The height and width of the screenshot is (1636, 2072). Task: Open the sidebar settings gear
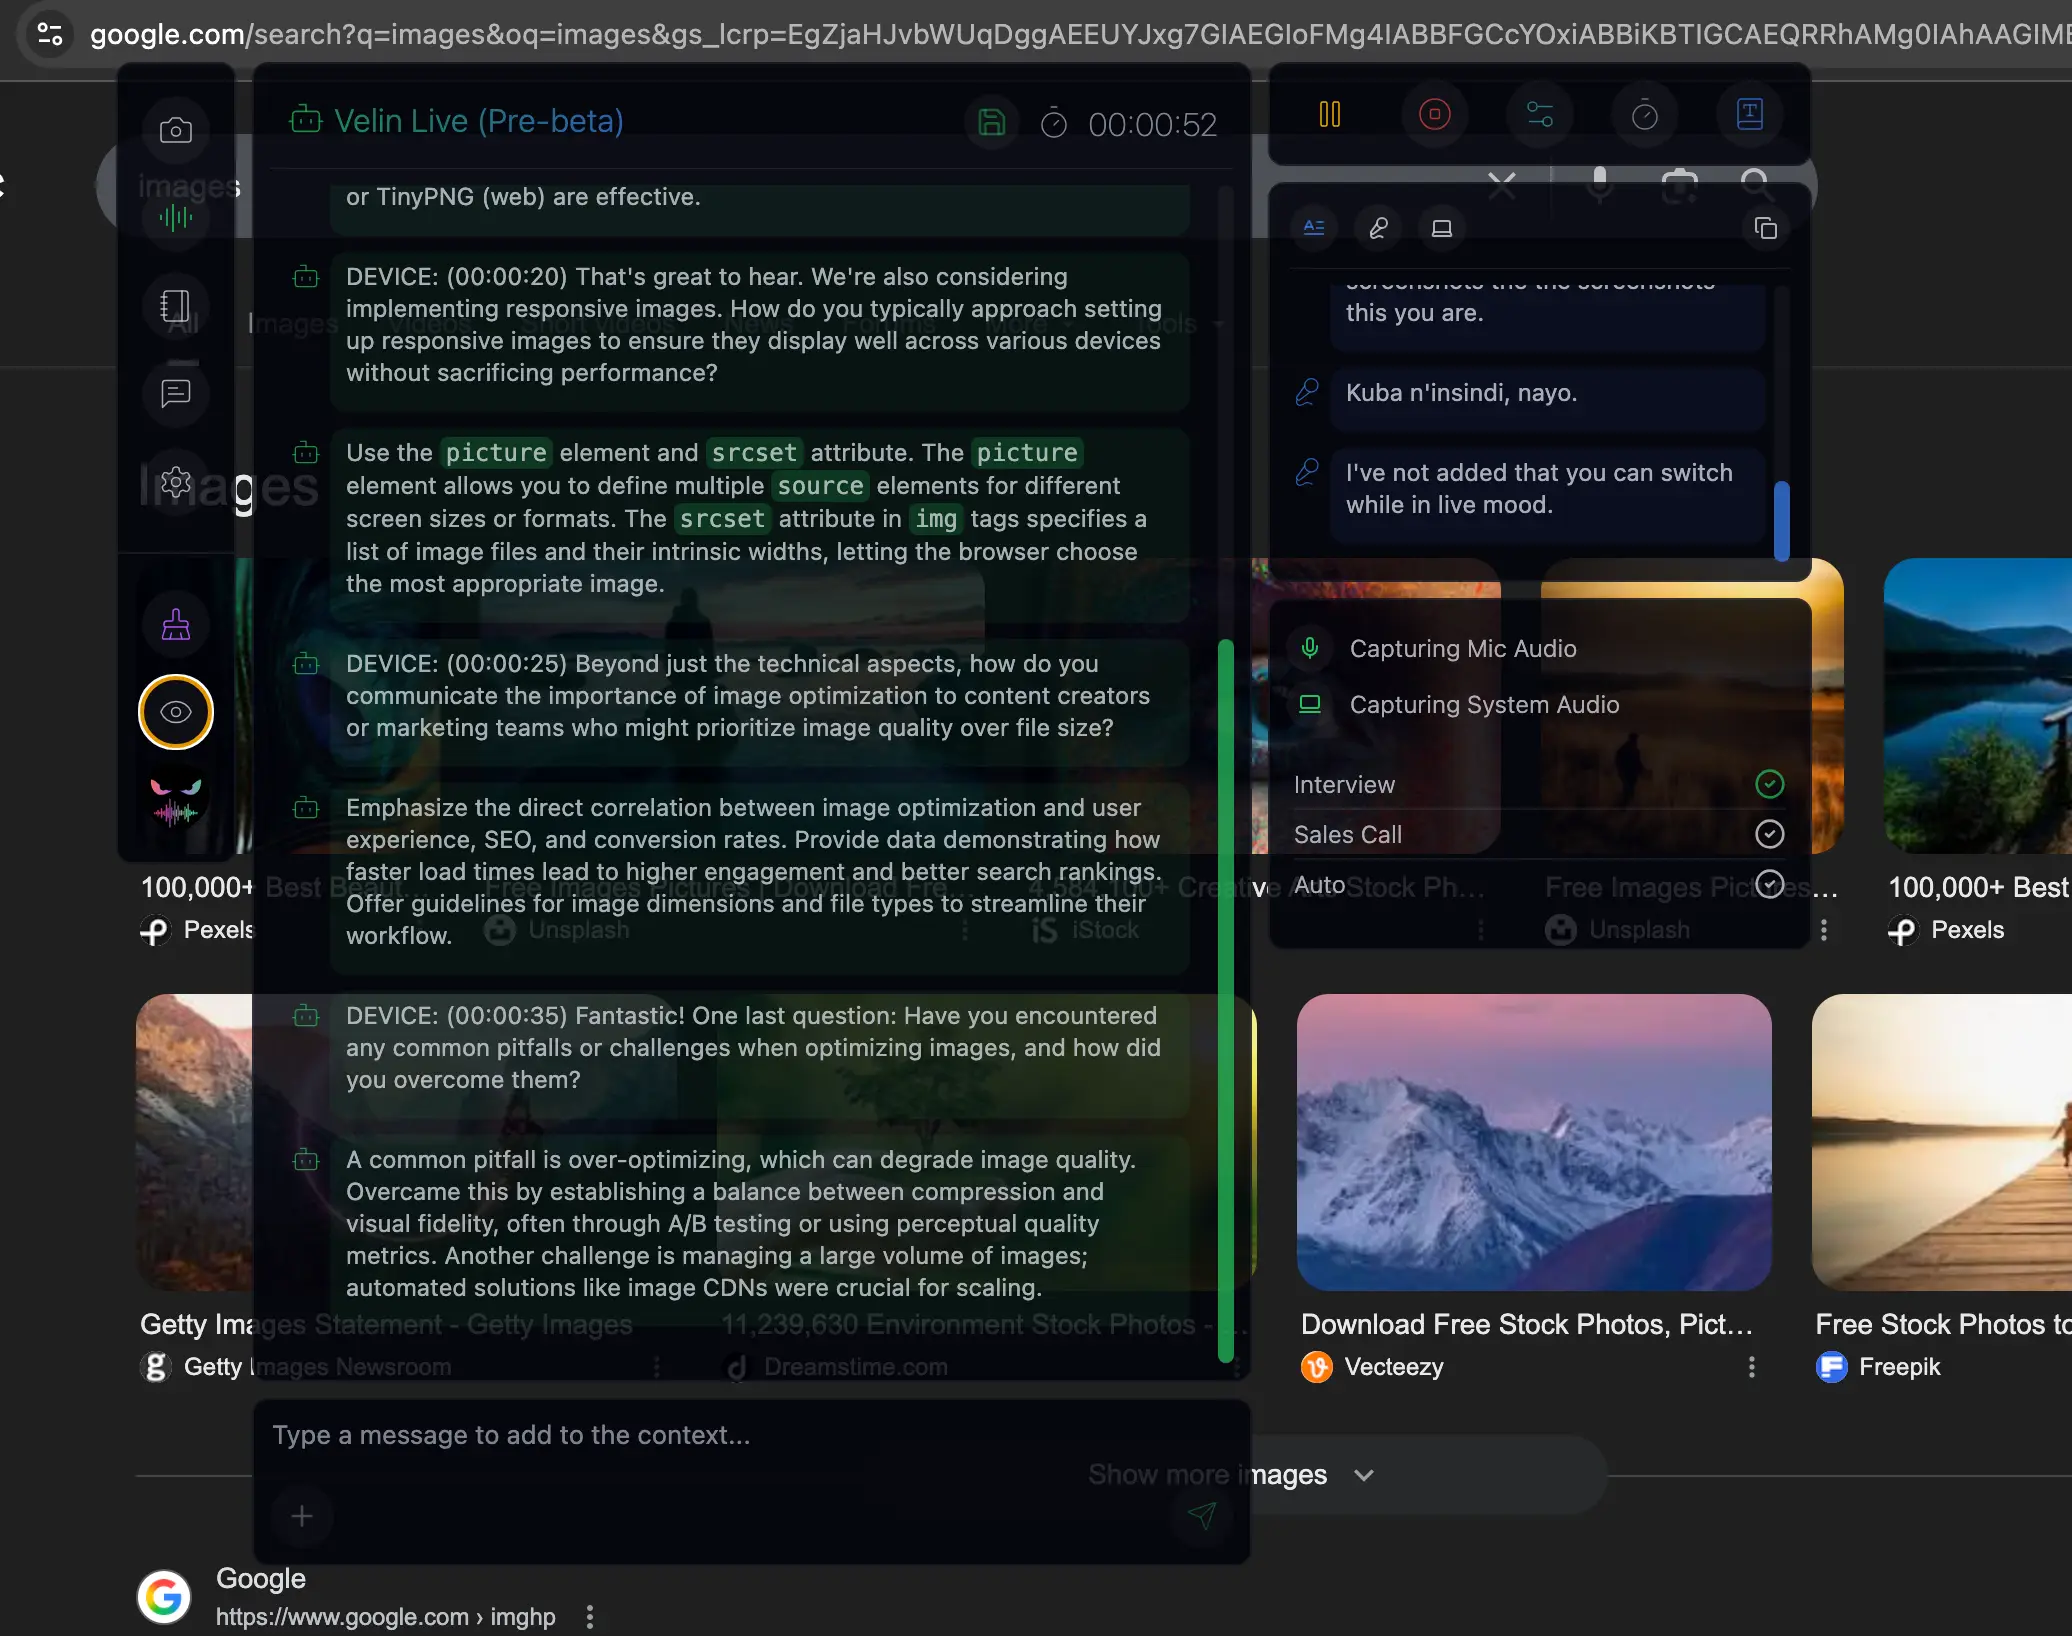(176, 482)
